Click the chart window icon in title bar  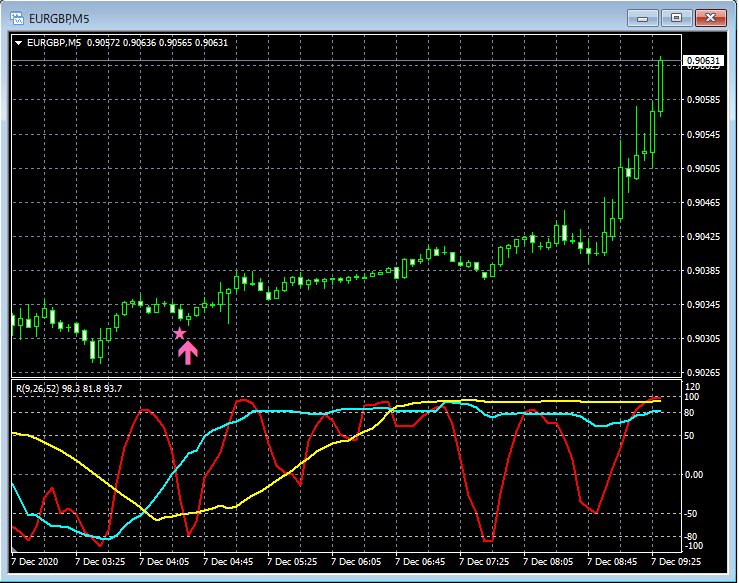coord(18,17)
